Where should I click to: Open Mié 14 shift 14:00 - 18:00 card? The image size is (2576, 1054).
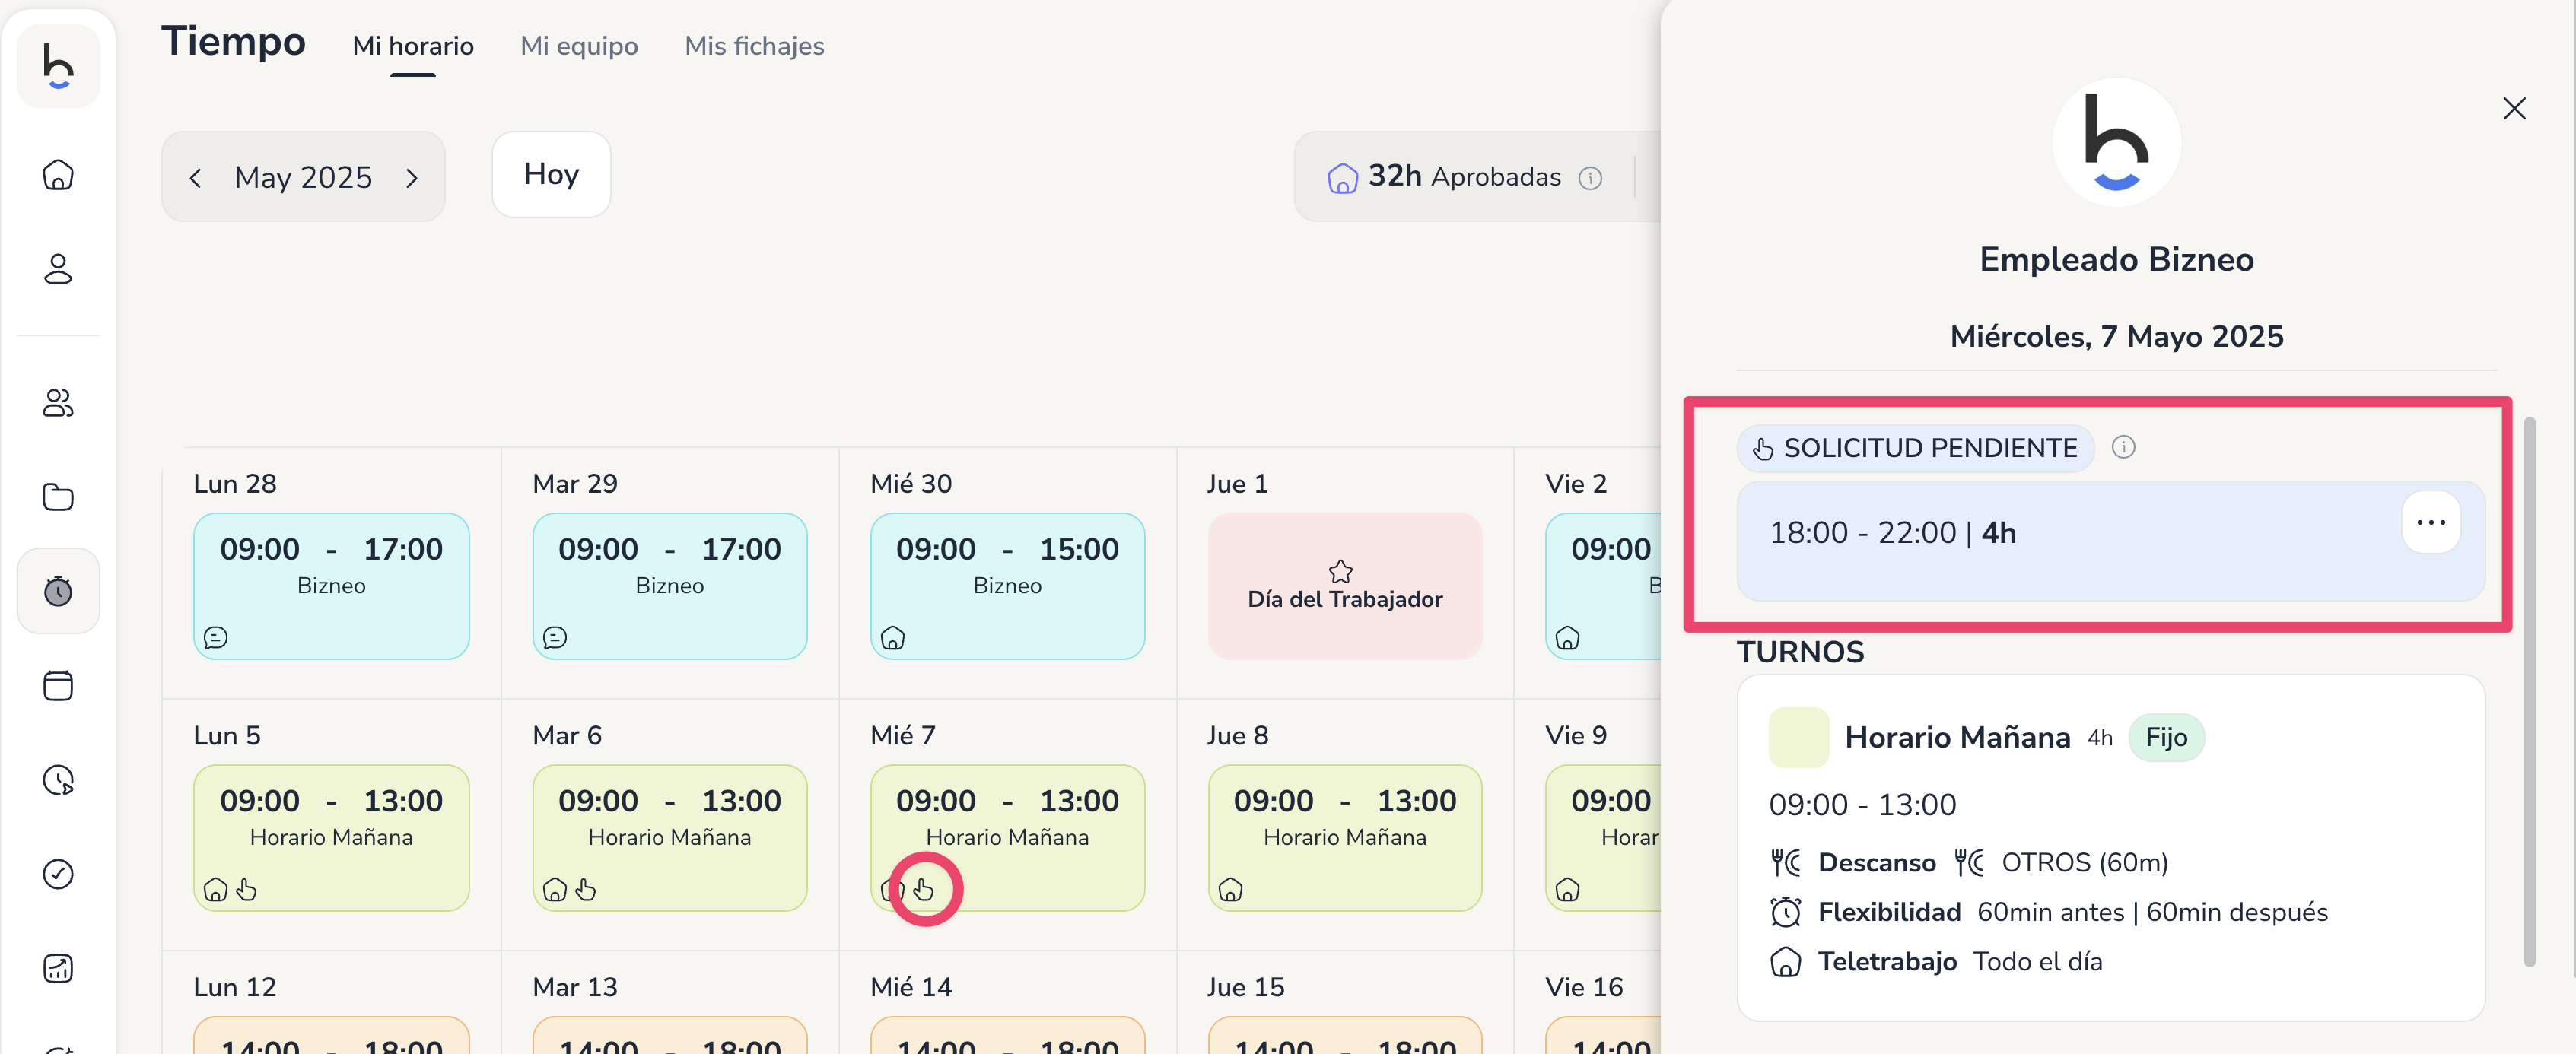pos(1007,1035)
